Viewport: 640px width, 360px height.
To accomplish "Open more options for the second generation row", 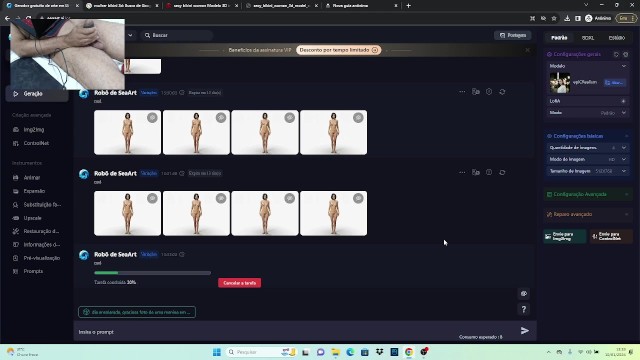I will [462, 173].
